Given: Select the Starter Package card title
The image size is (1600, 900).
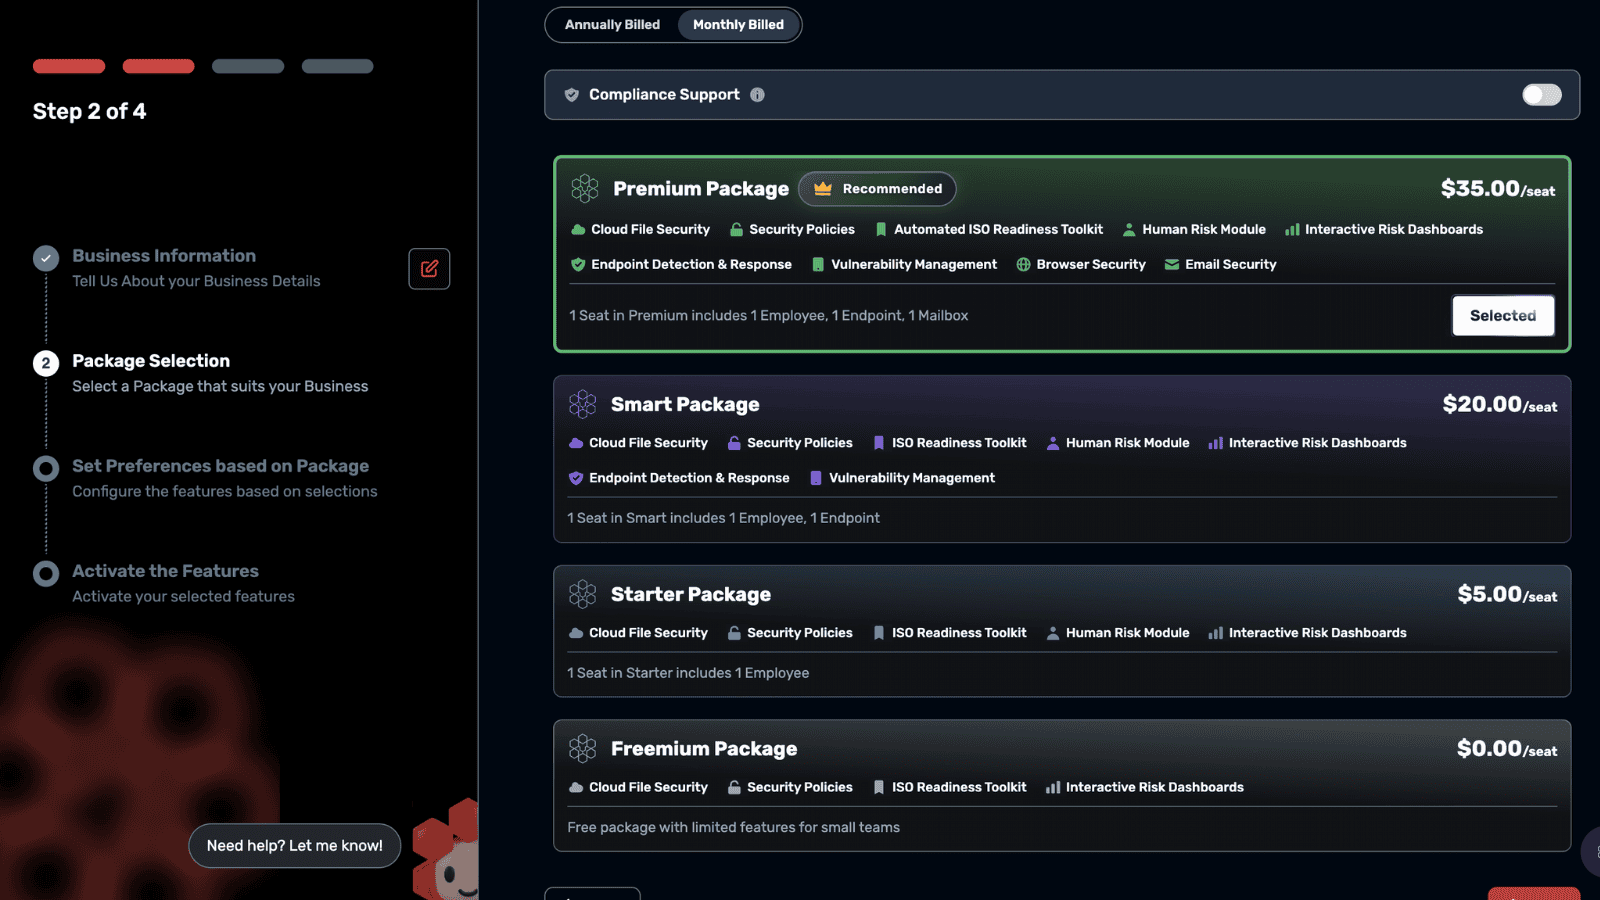Looking at the screenshot, I should (691, 594).
